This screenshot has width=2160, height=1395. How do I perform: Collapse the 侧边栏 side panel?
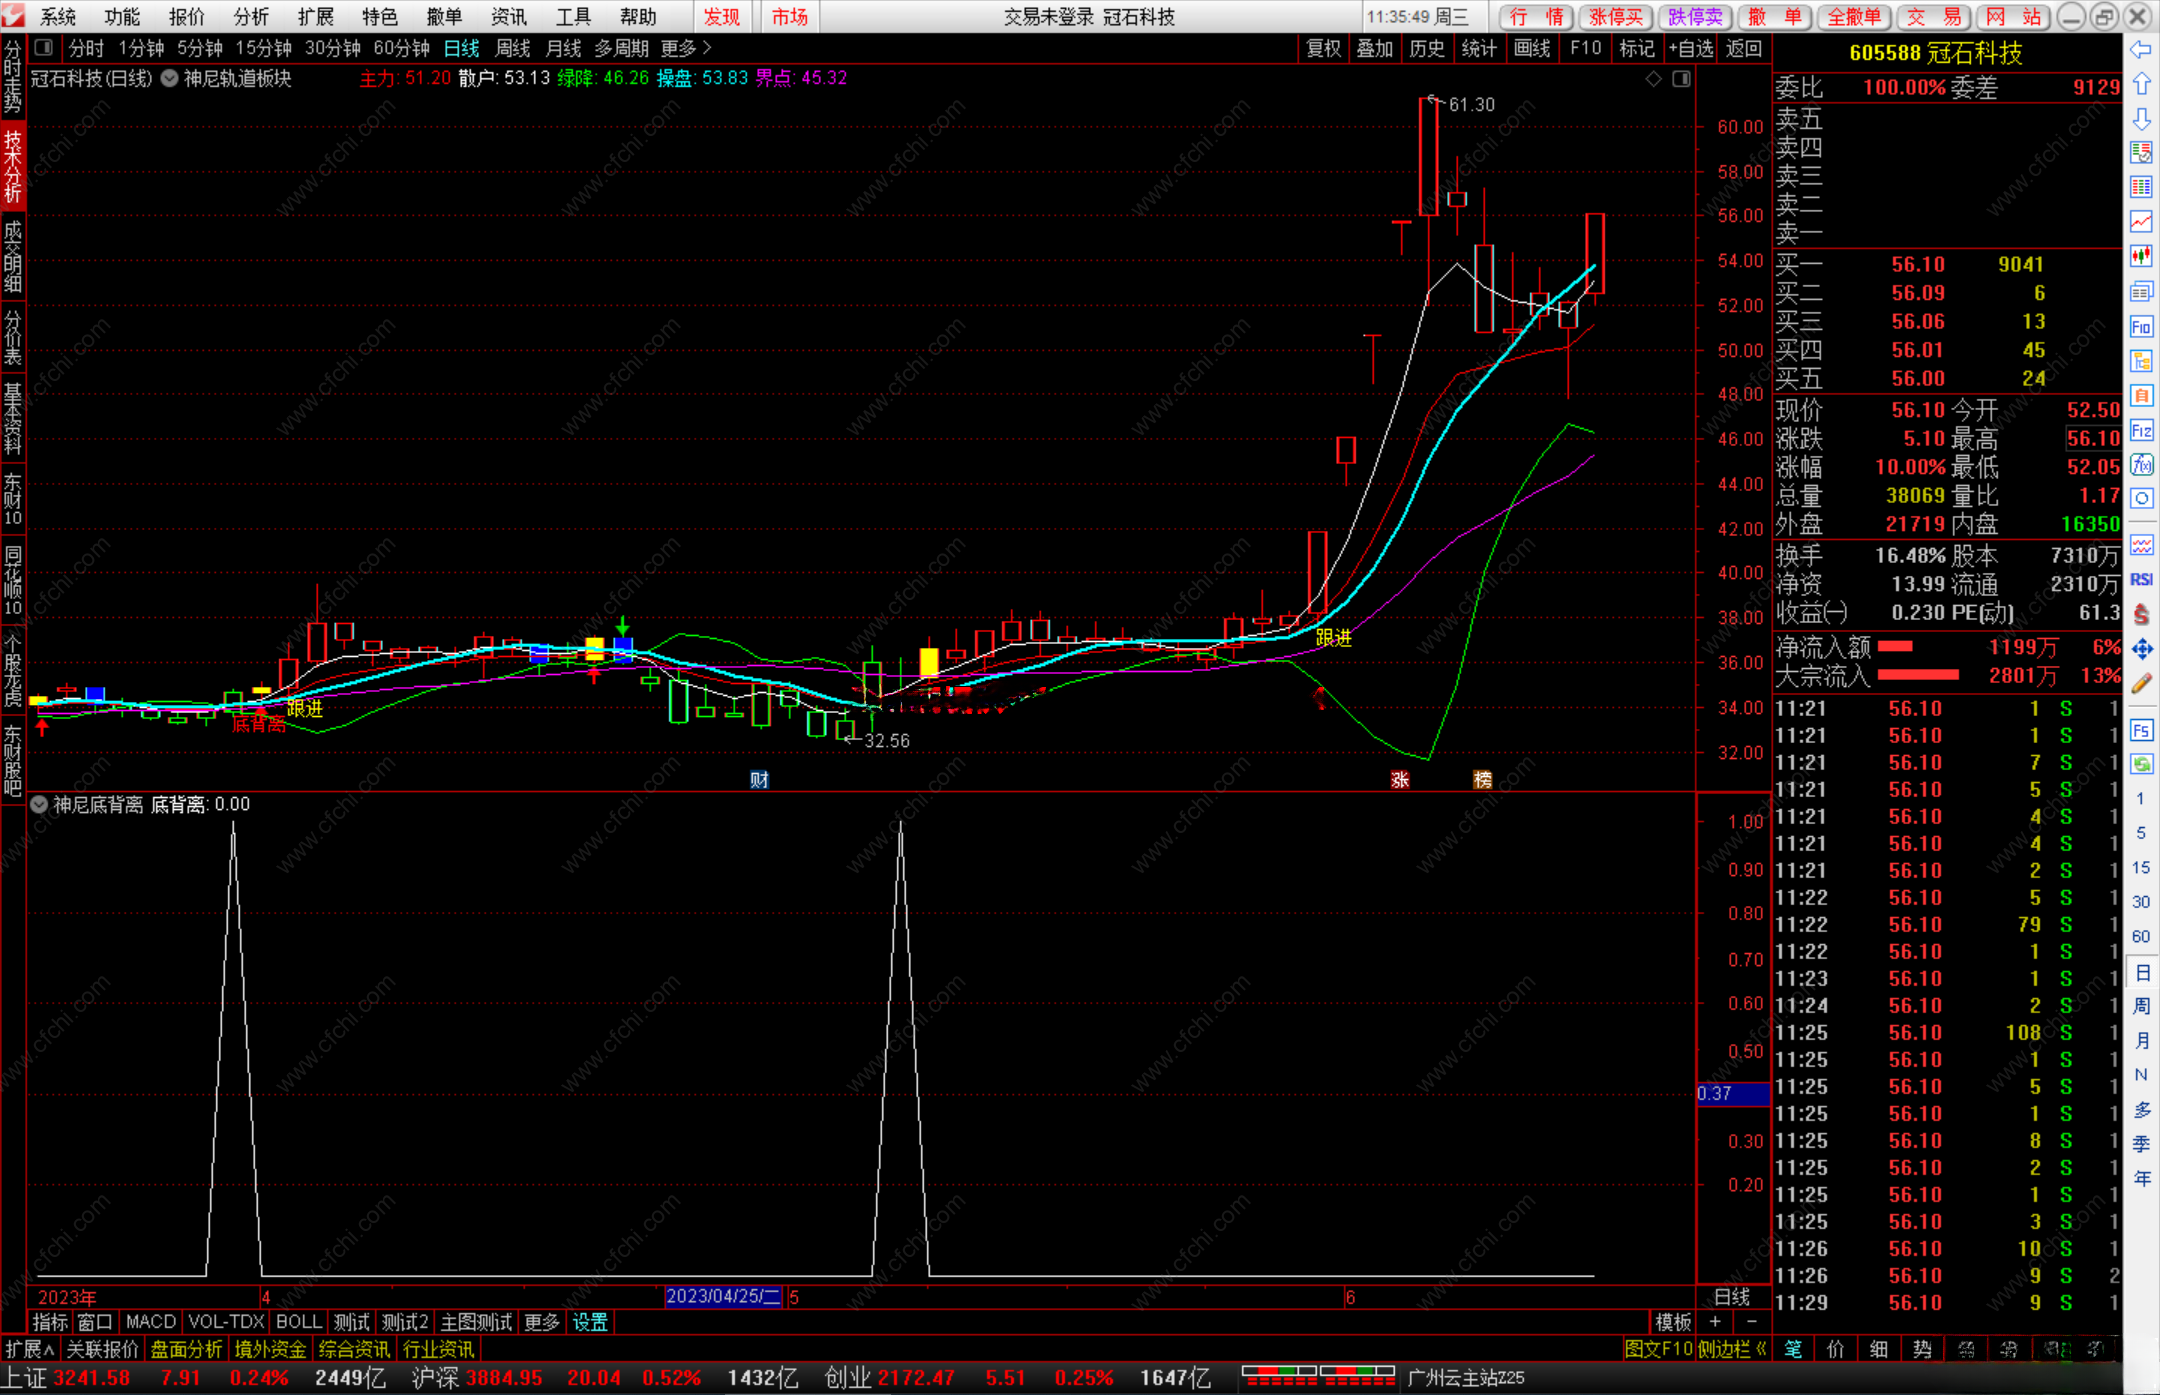(x=1733, y=1349)
